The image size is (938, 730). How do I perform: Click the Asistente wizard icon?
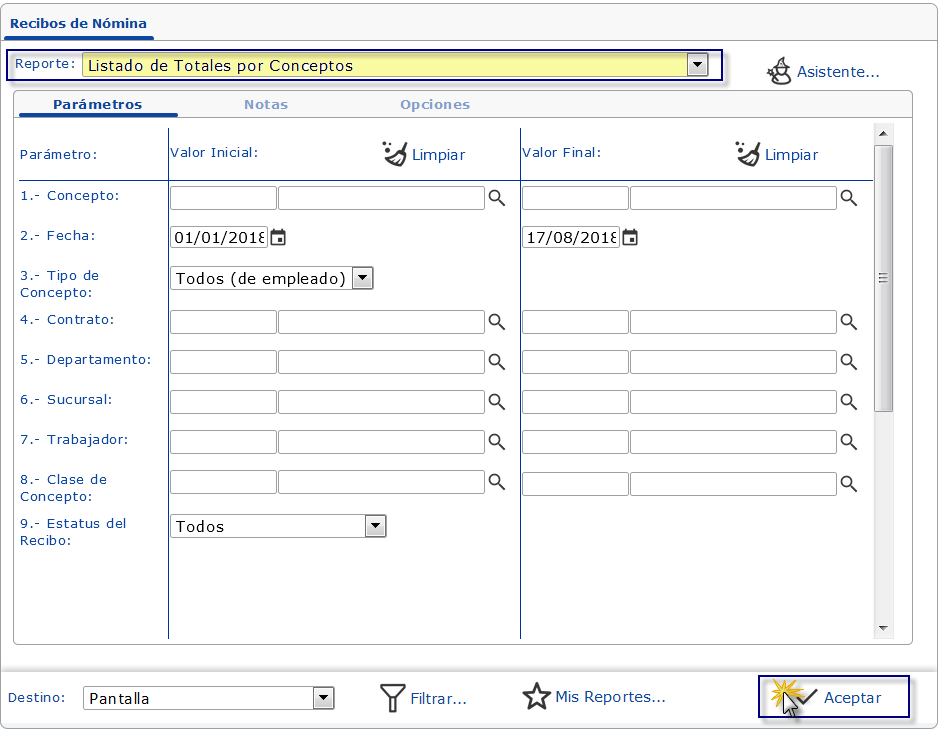click(x=779, y=71)
